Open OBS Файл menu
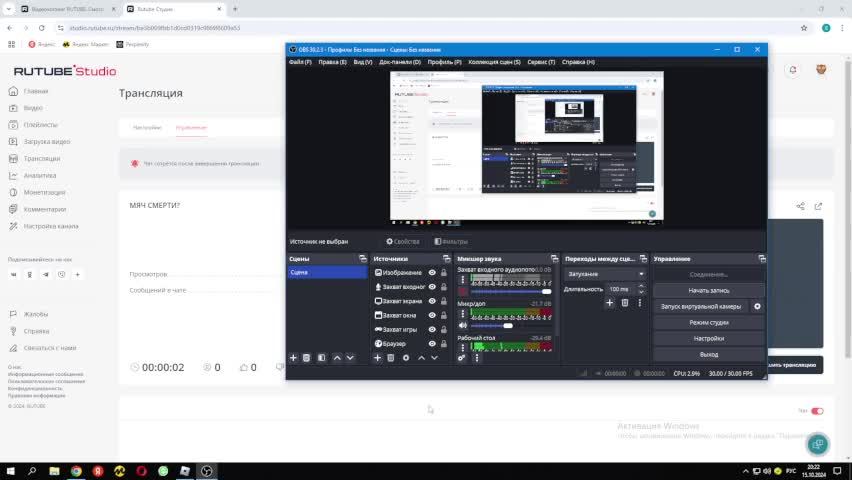The height and width of the screenshot is (480, 852). [x=300, y=62]
